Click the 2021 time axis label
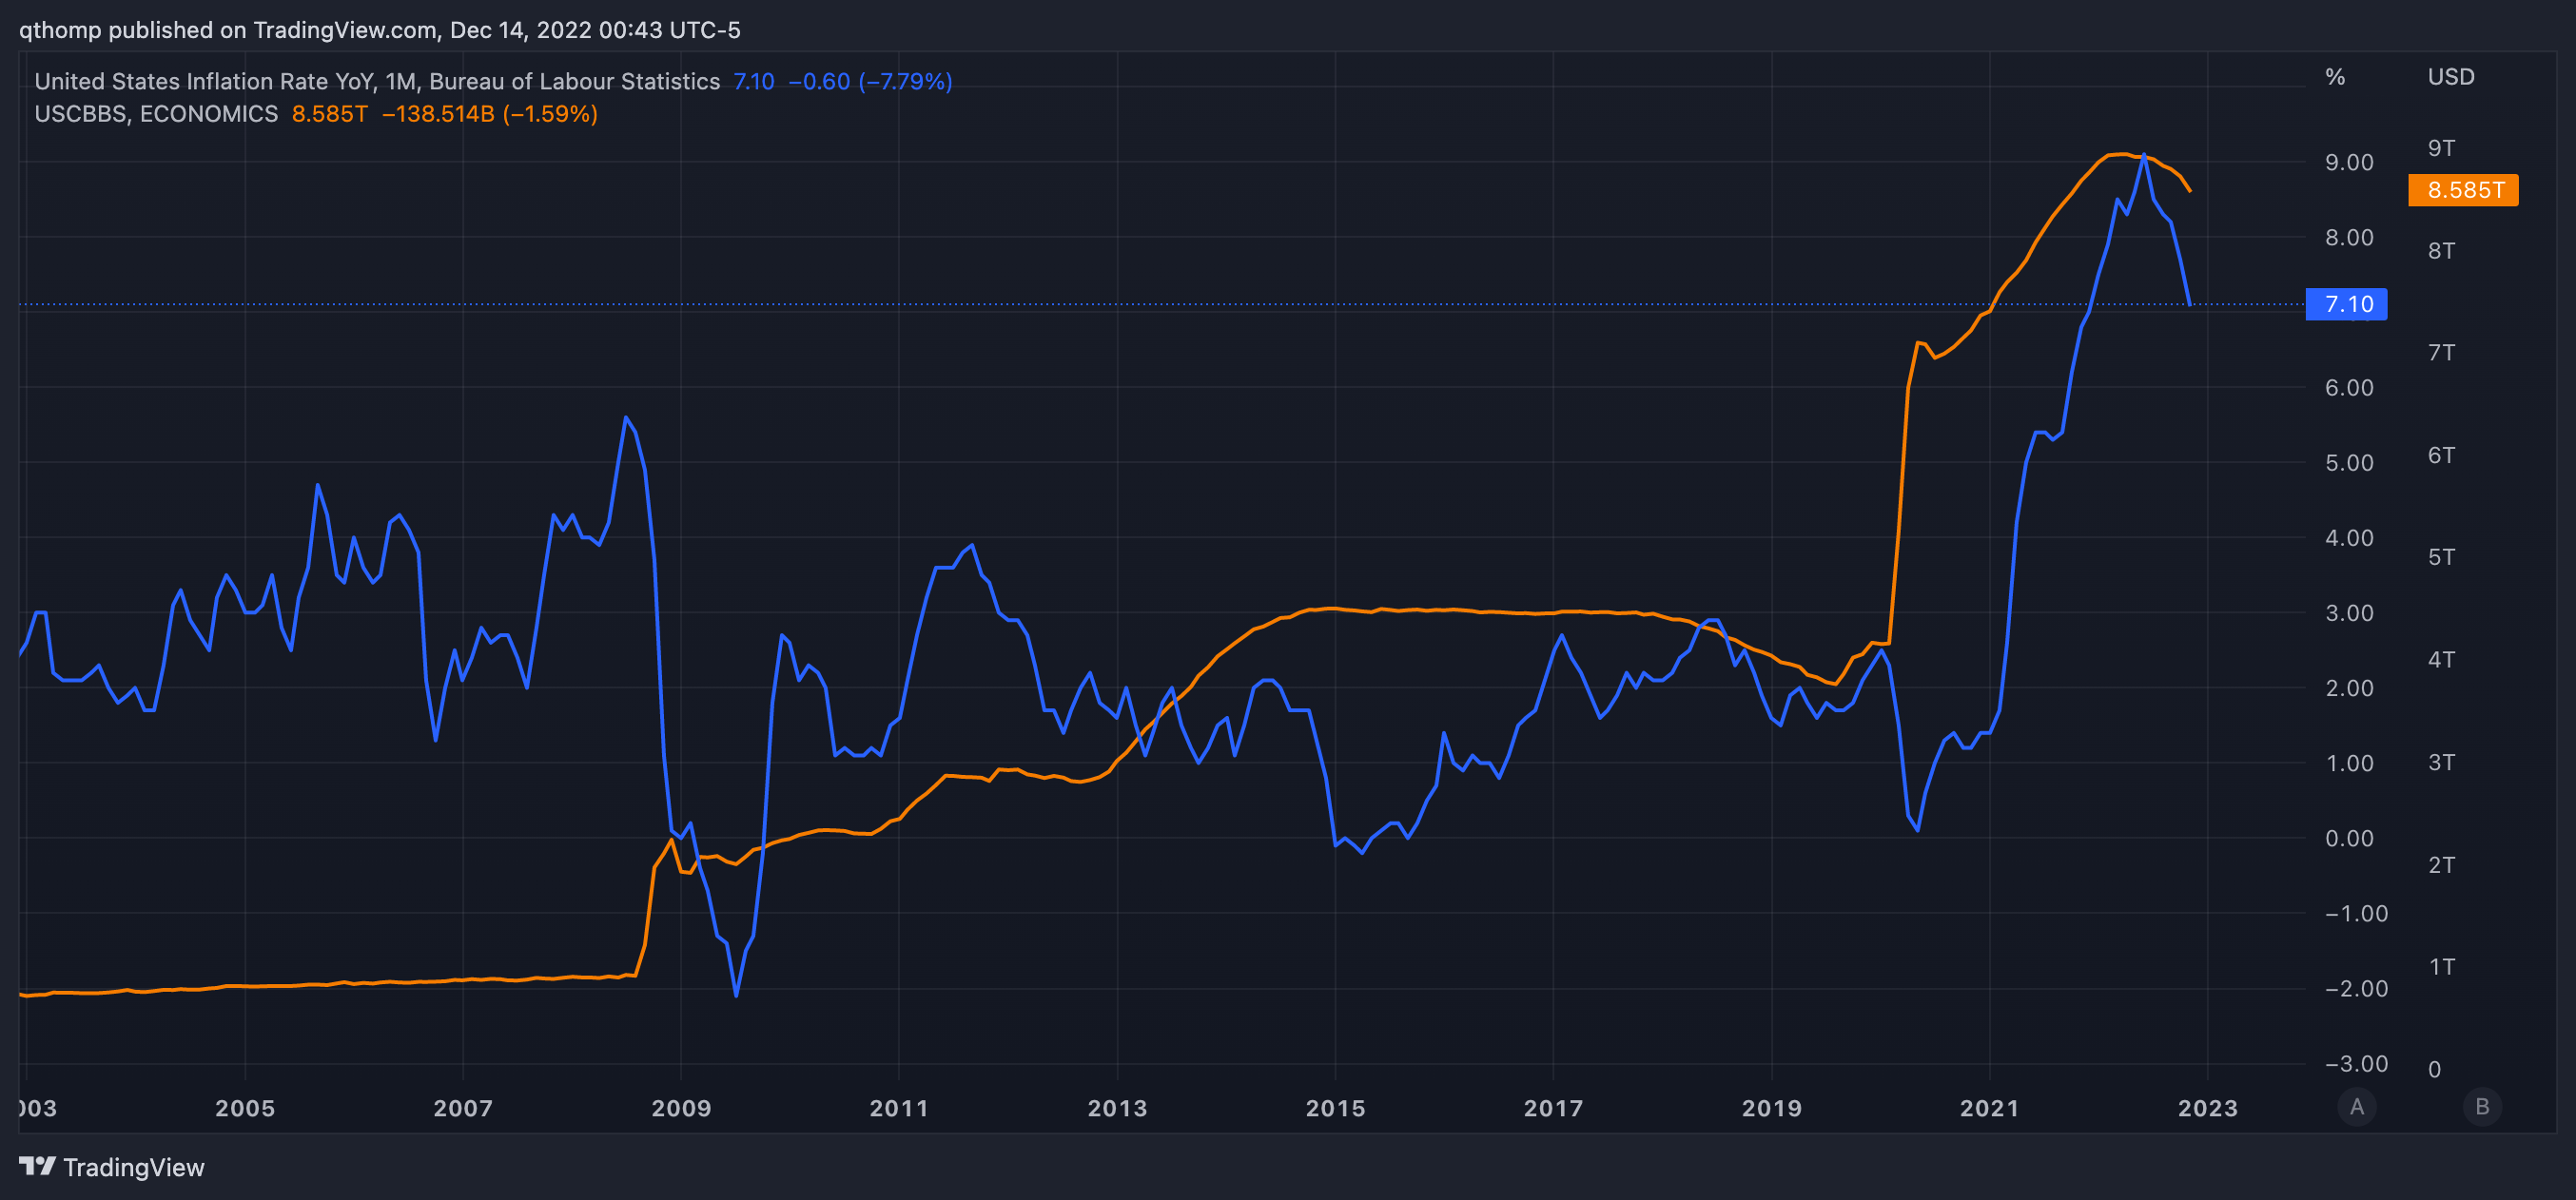 [x=1989, y=1108]
